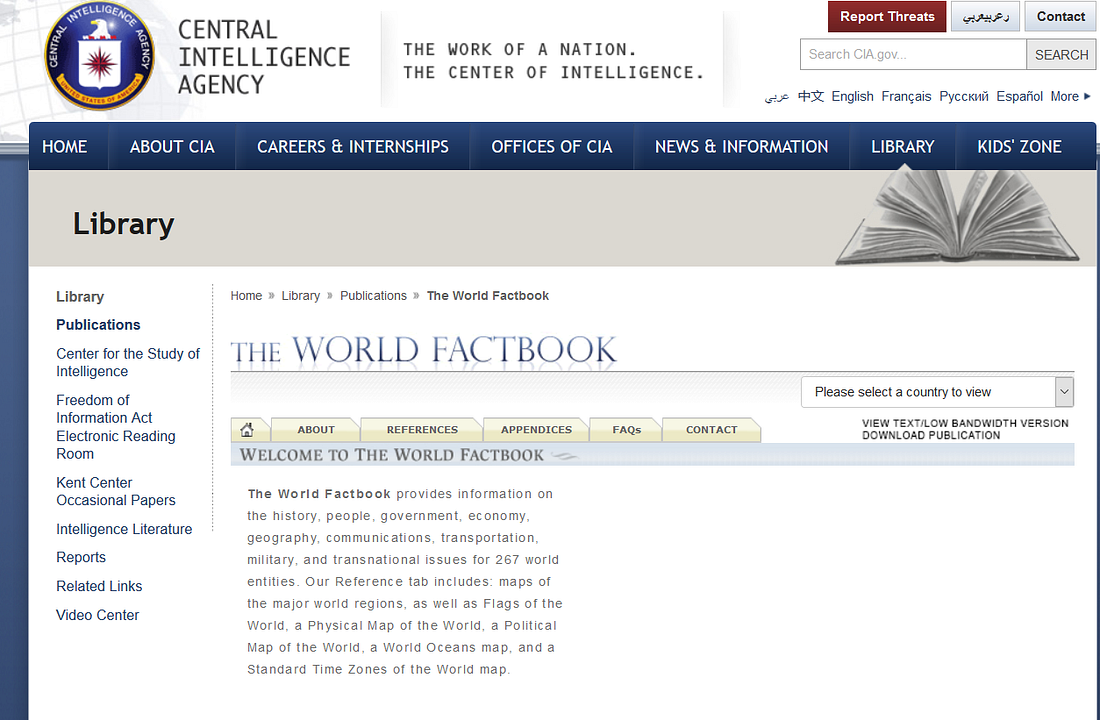The width and height of the screenshot is (1100, 720).
Task: Click the dropdown arrow beside 'Please select a country'
Action: 1063,391
